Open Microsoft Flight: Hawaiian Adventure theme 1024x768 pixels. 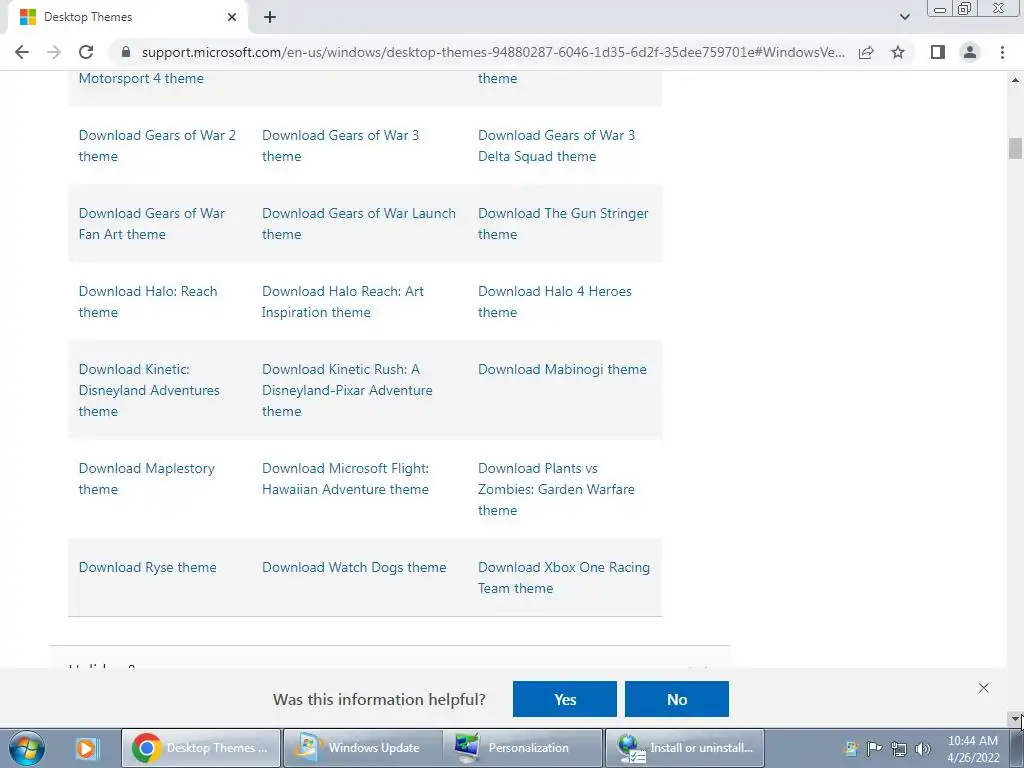[x=345, y=479]
